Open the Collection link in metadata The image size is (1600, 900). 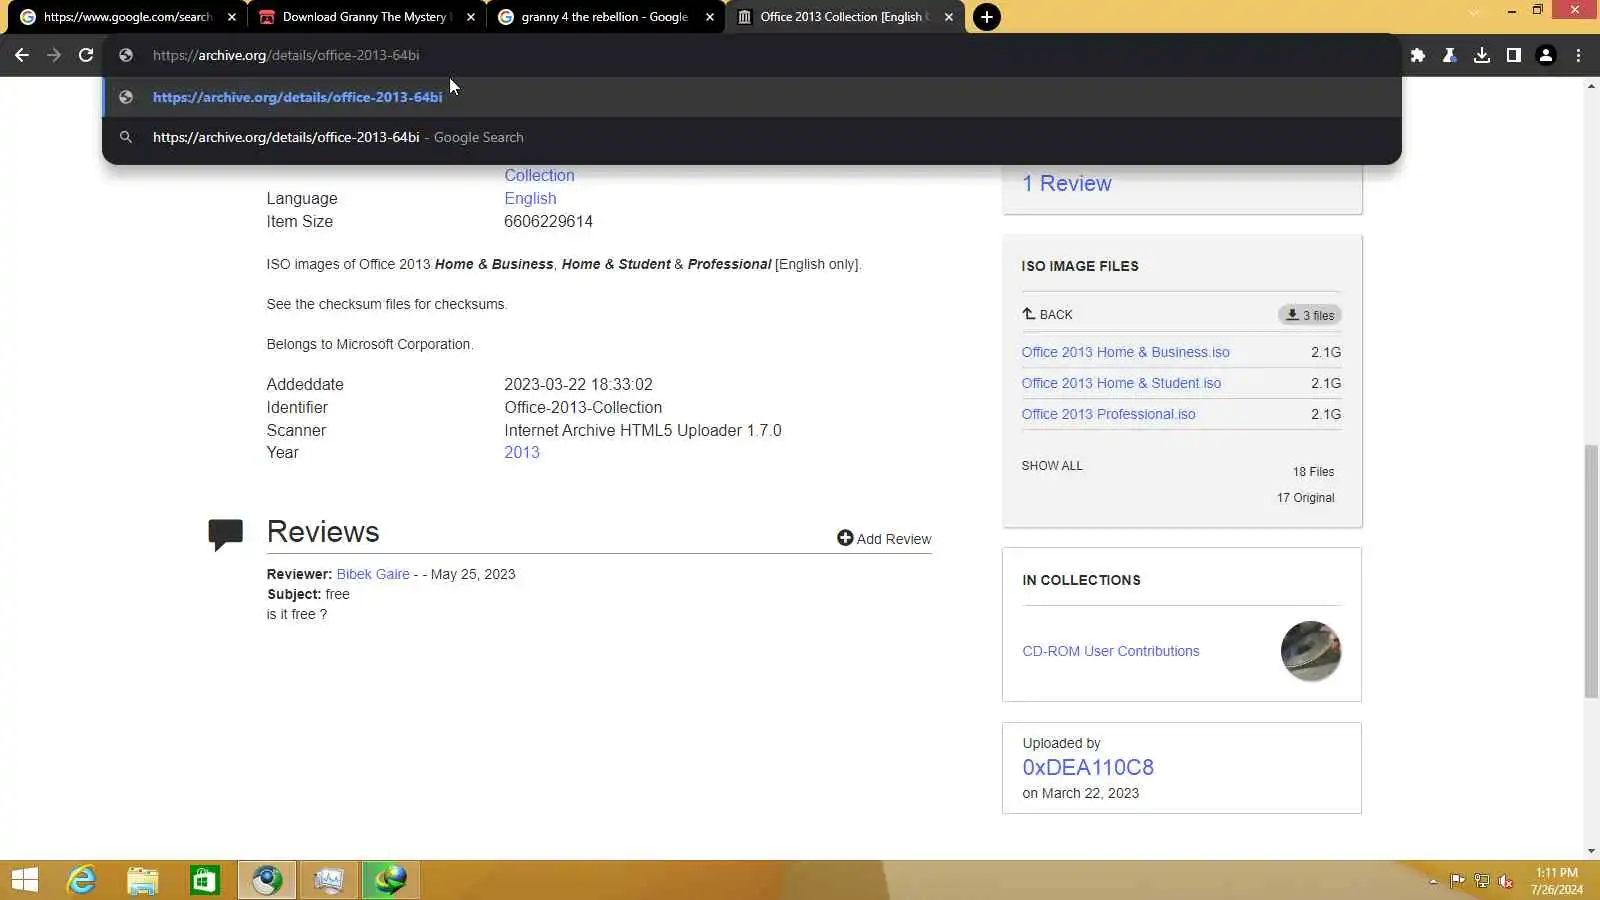539,175
